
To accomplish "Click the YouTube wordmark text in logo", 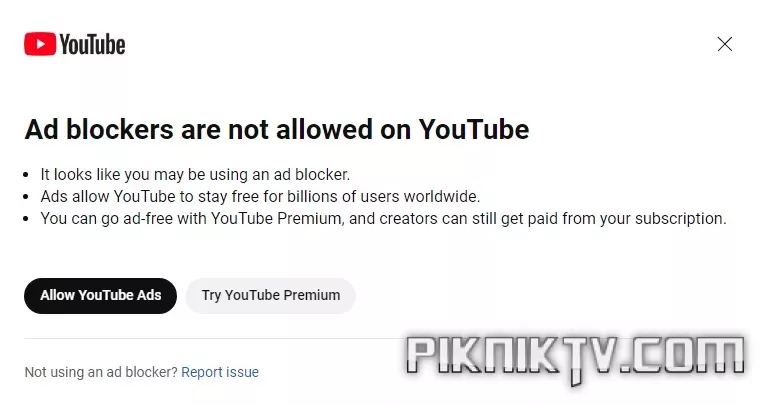I will click(x=92, y=45).
